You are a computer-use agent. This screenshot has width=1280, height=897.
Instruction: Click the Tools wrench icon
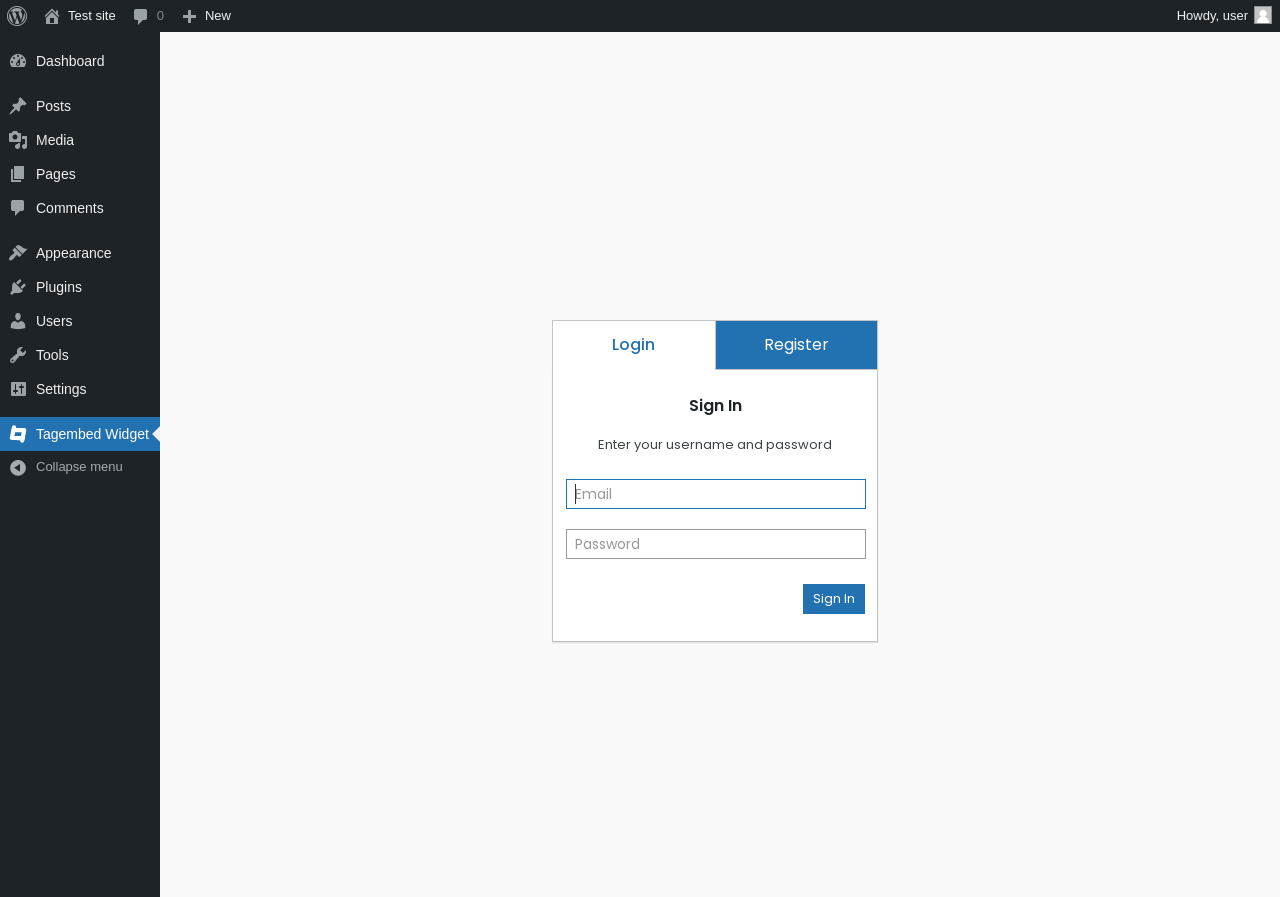coord(18,355)
